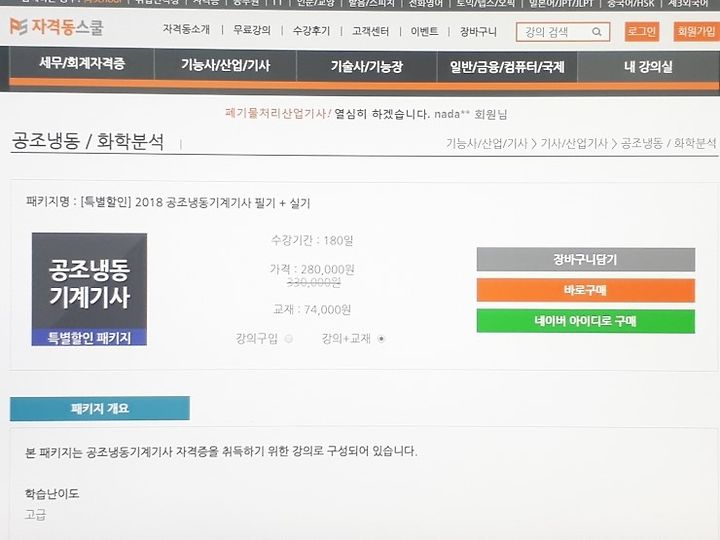Click the orange 바로구매 buy-now button
This screenshot has height=540, width=720.
click(x=585, y=290)
